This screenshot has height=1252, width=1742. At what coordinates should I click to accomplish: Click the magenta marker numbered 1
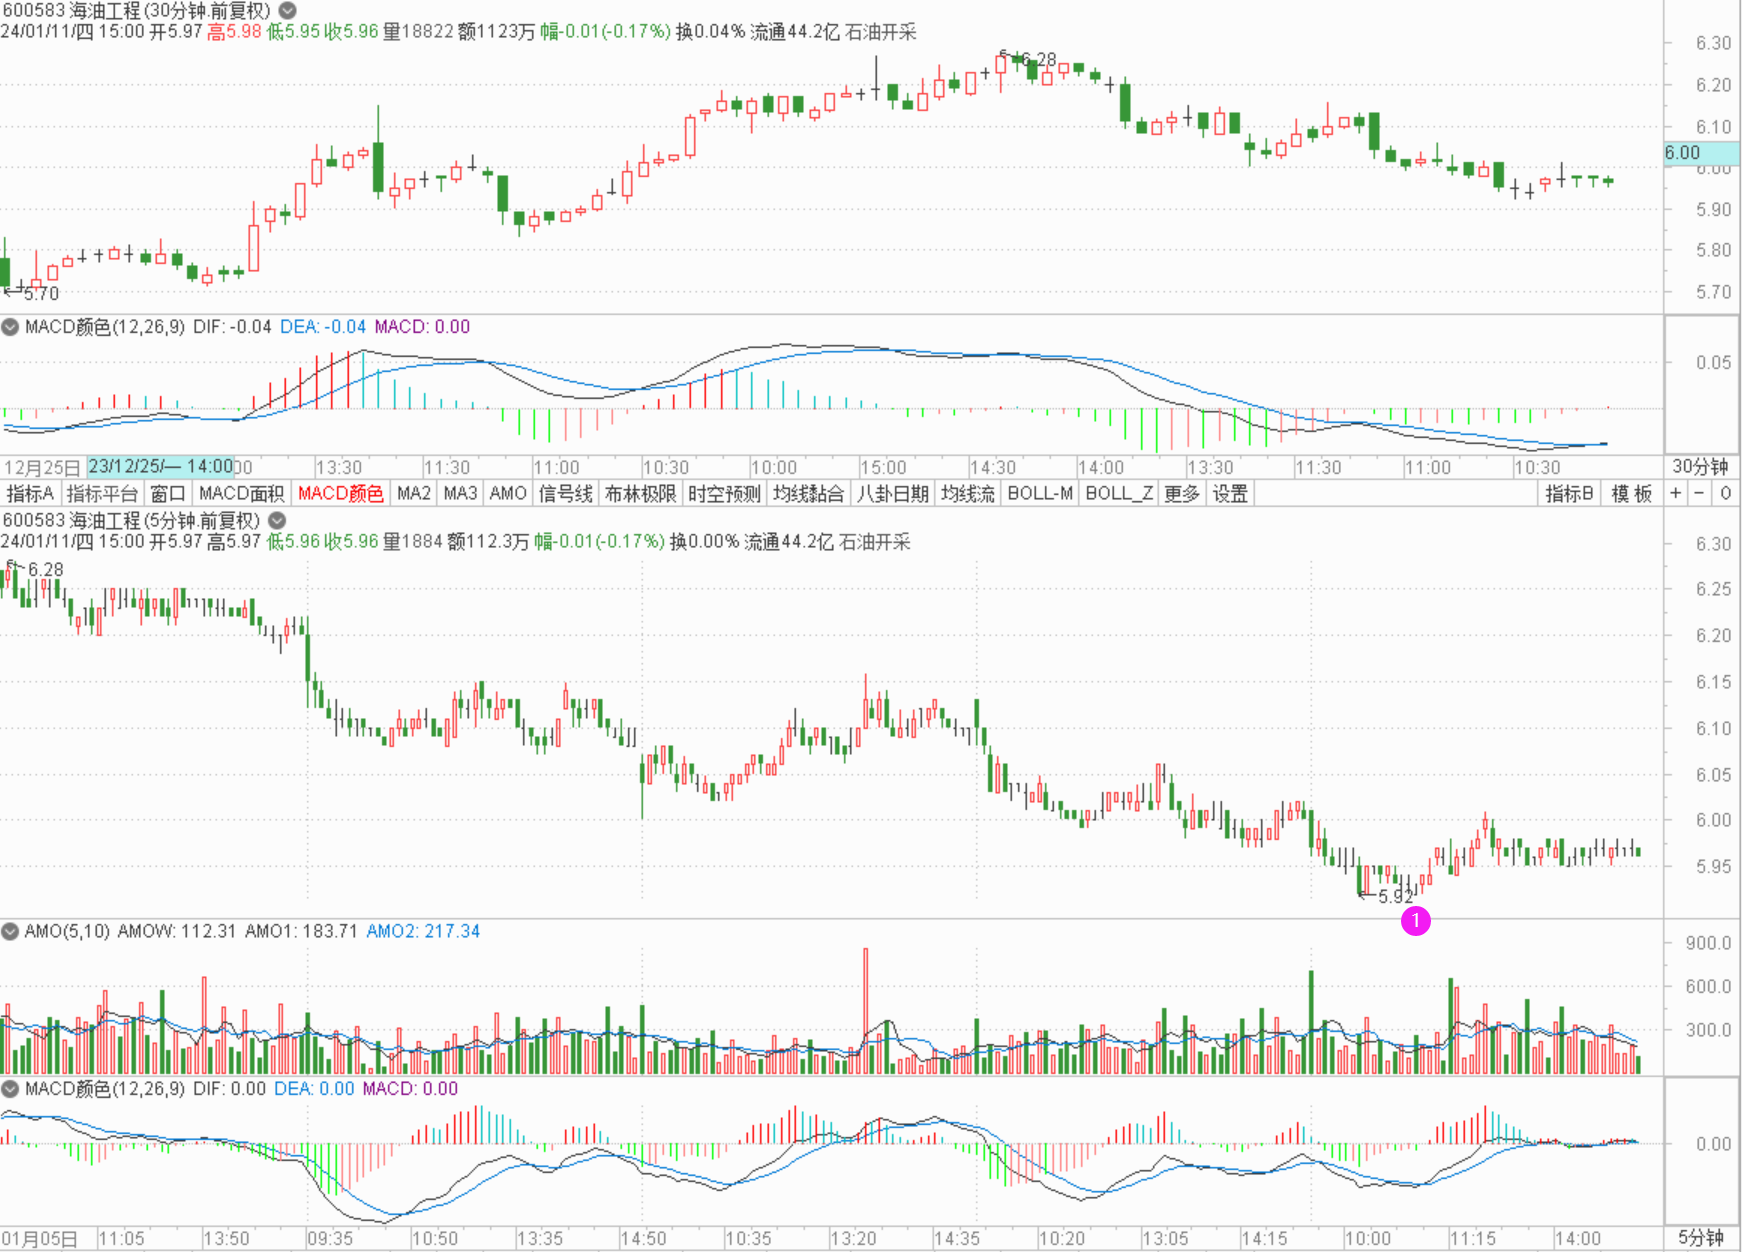point(1415,921)
